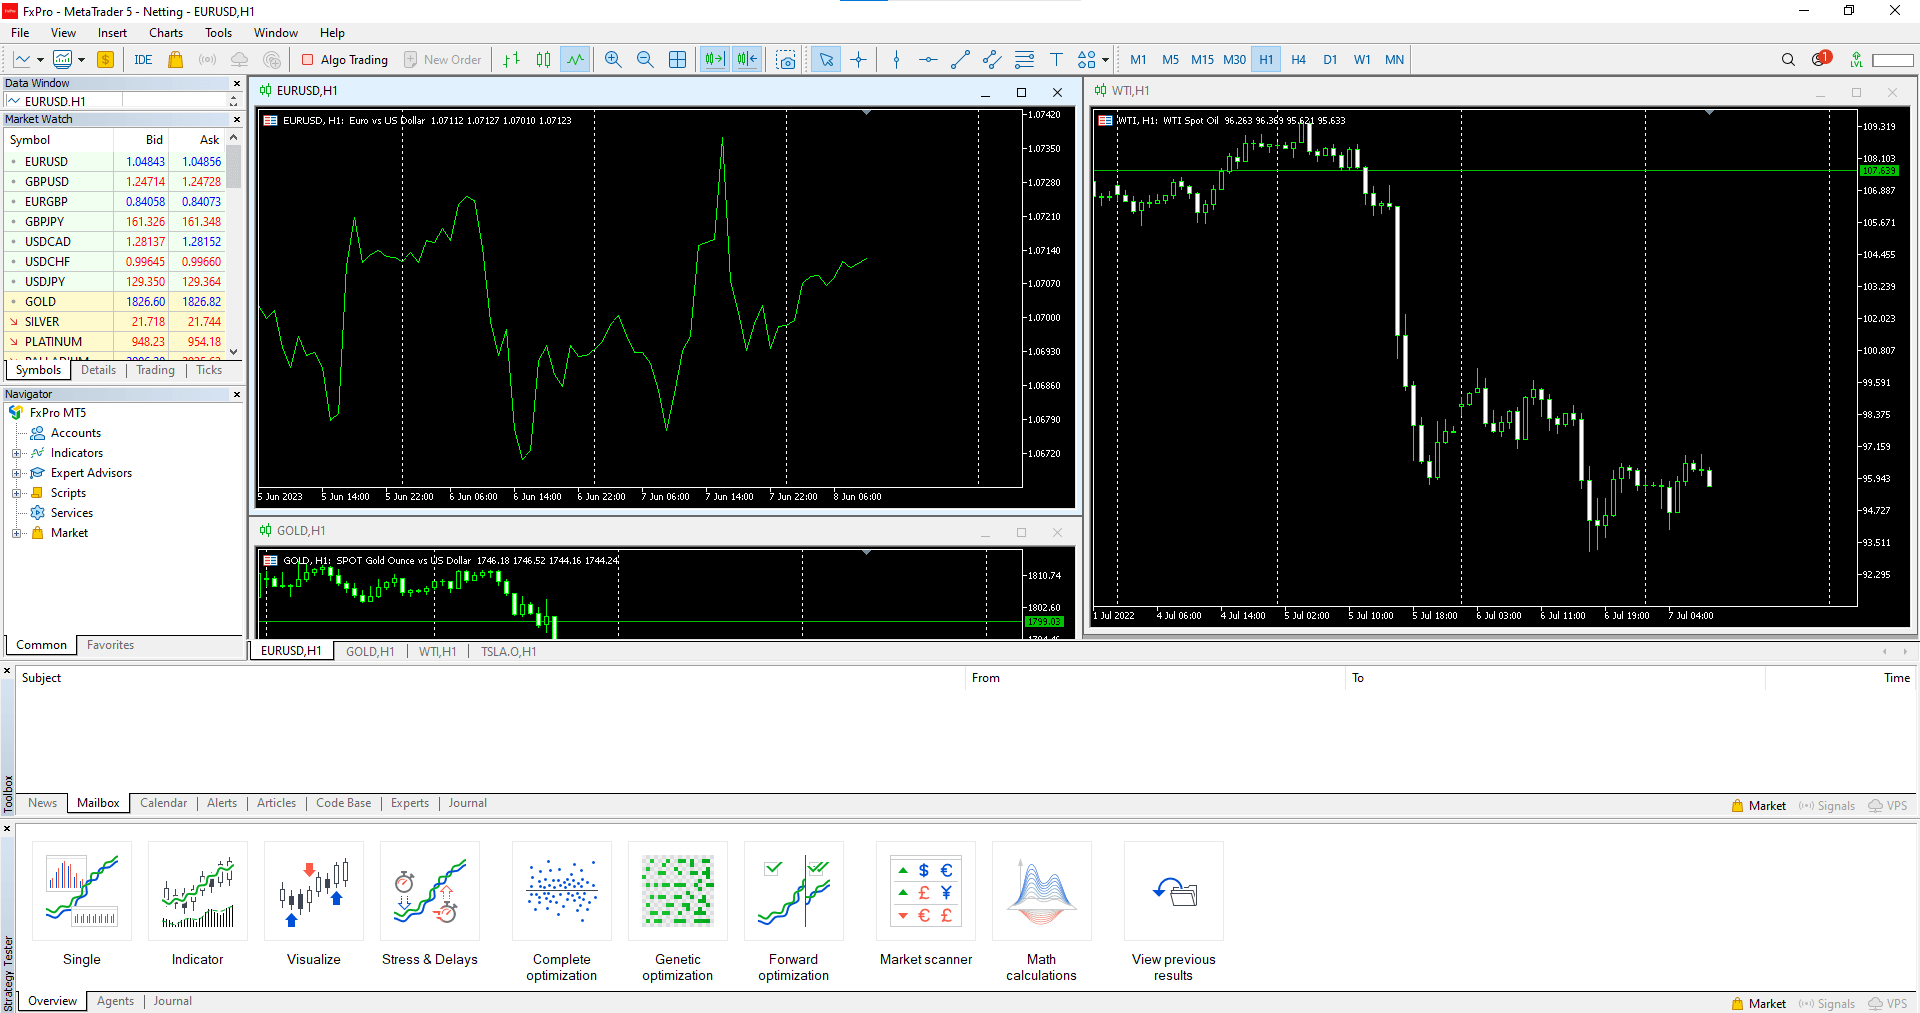This screenshot has width=1920, height=1013.
Task: Enable automatic chart scrolling
Action: (714, 59)
